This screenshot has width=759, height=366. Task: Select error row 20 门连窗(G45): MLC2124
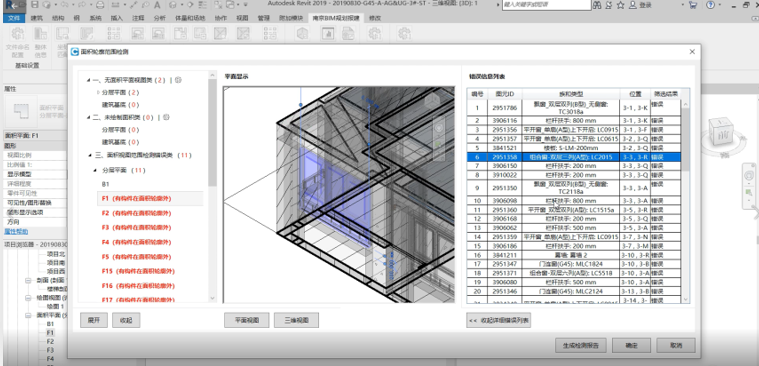click(574, 290)
